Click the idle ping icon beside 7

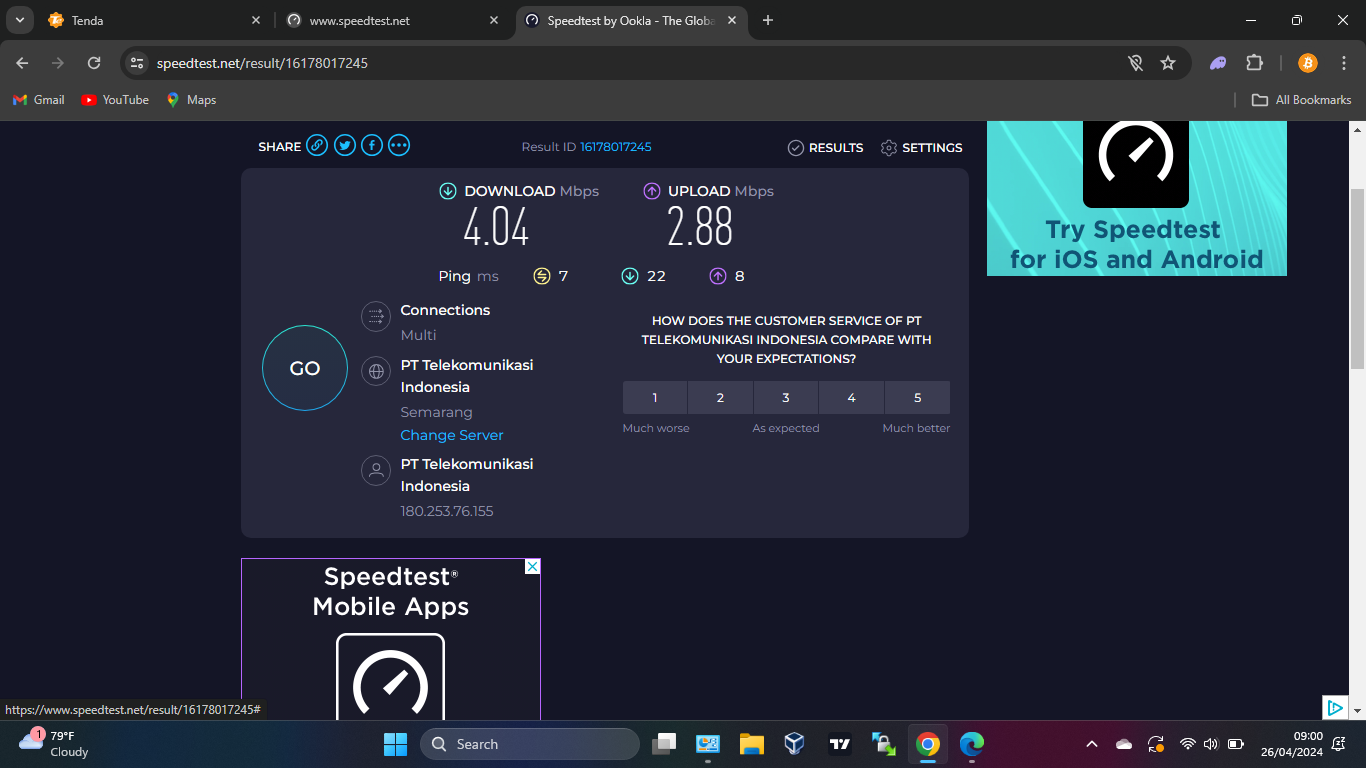542,276
